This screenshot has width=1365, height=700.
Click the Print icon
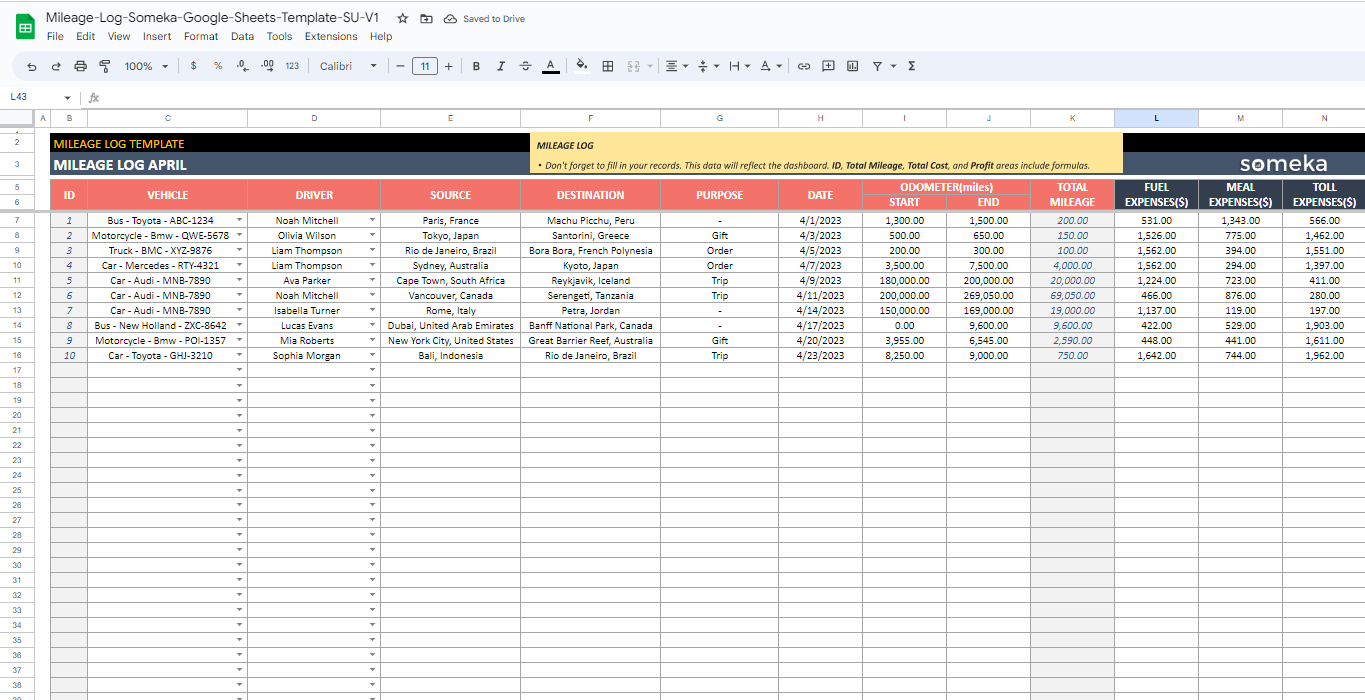pos(80,67)
